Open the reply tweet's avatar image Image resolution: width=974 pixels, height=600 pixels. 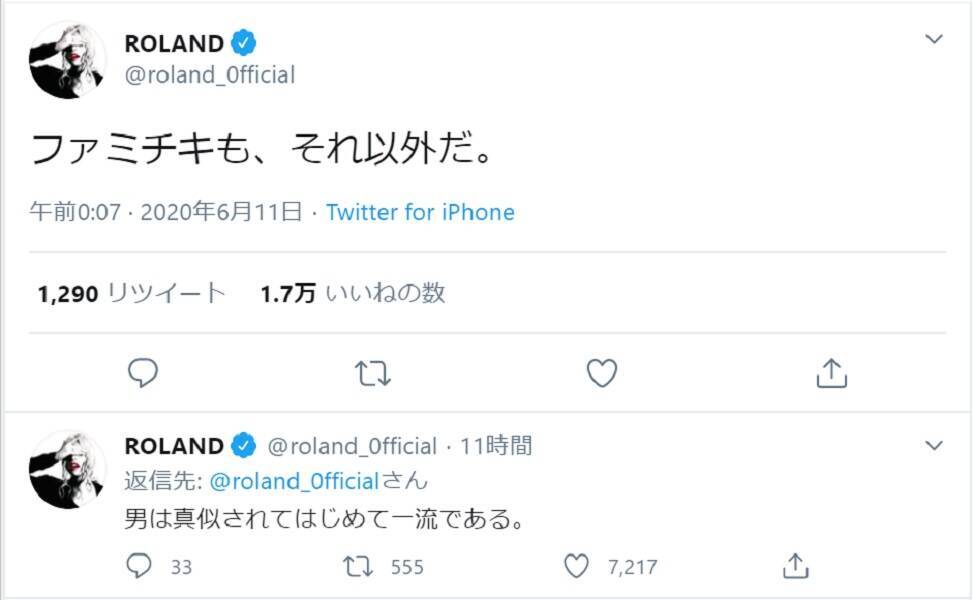68,468
